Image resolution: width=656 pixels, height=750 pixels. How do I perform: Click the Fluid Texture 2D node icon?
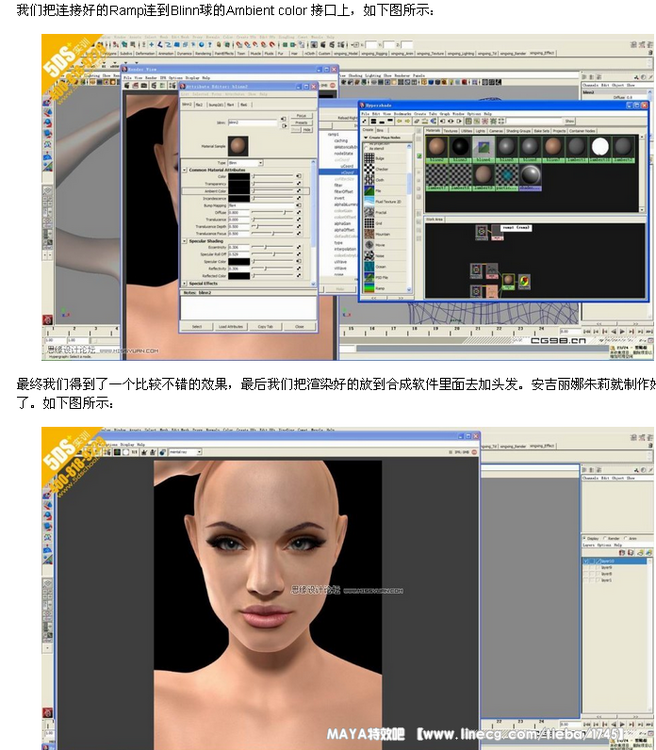tap(369, 201)
